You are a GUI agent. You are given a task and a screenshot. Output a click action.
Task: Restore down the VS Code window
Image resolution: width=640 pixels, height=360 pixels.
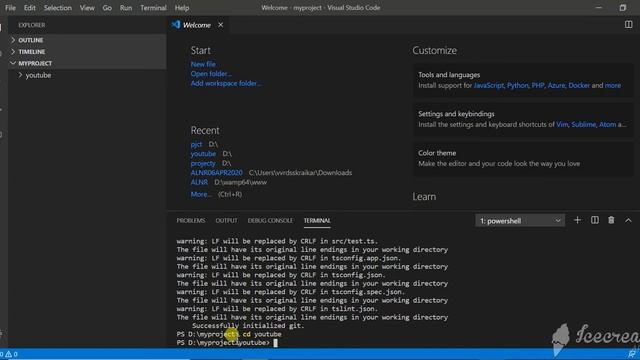coord(622,8)
